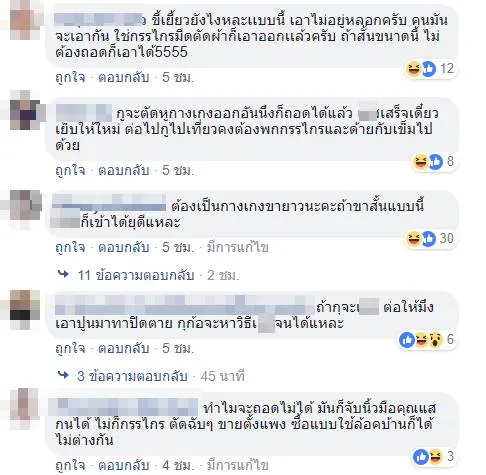Open มีการแก้ไข edit history on last comment

click(x=238, y=465)
